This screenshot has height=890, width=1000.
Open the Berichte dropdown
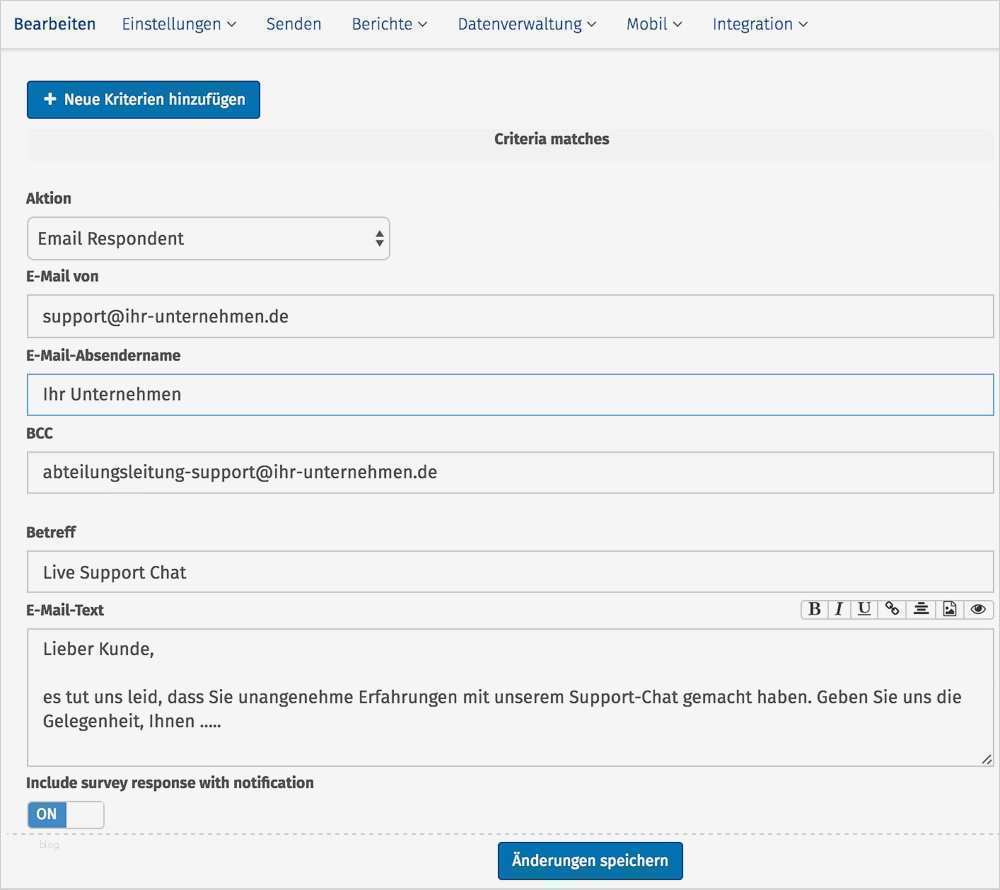[389, 23]
